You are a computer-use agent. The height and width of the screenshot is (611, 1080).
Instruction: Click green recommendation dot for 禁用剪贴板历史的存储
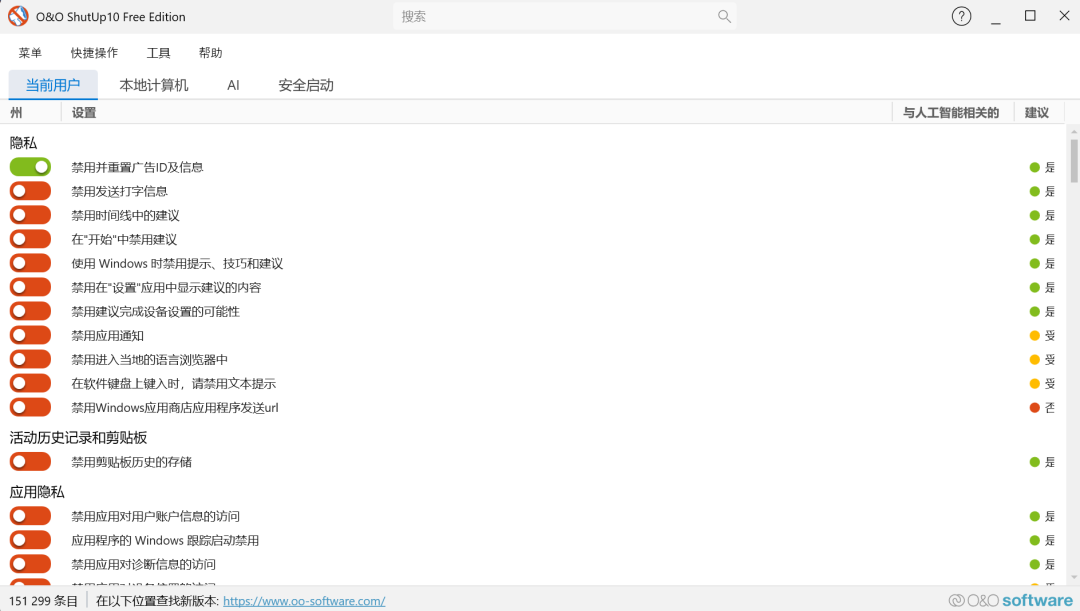[1034, 462]
